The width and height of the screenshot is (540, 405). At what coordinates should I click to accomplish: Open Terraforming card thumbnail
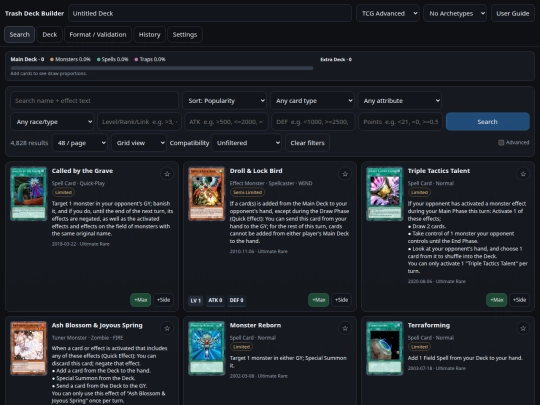(385, 348)
